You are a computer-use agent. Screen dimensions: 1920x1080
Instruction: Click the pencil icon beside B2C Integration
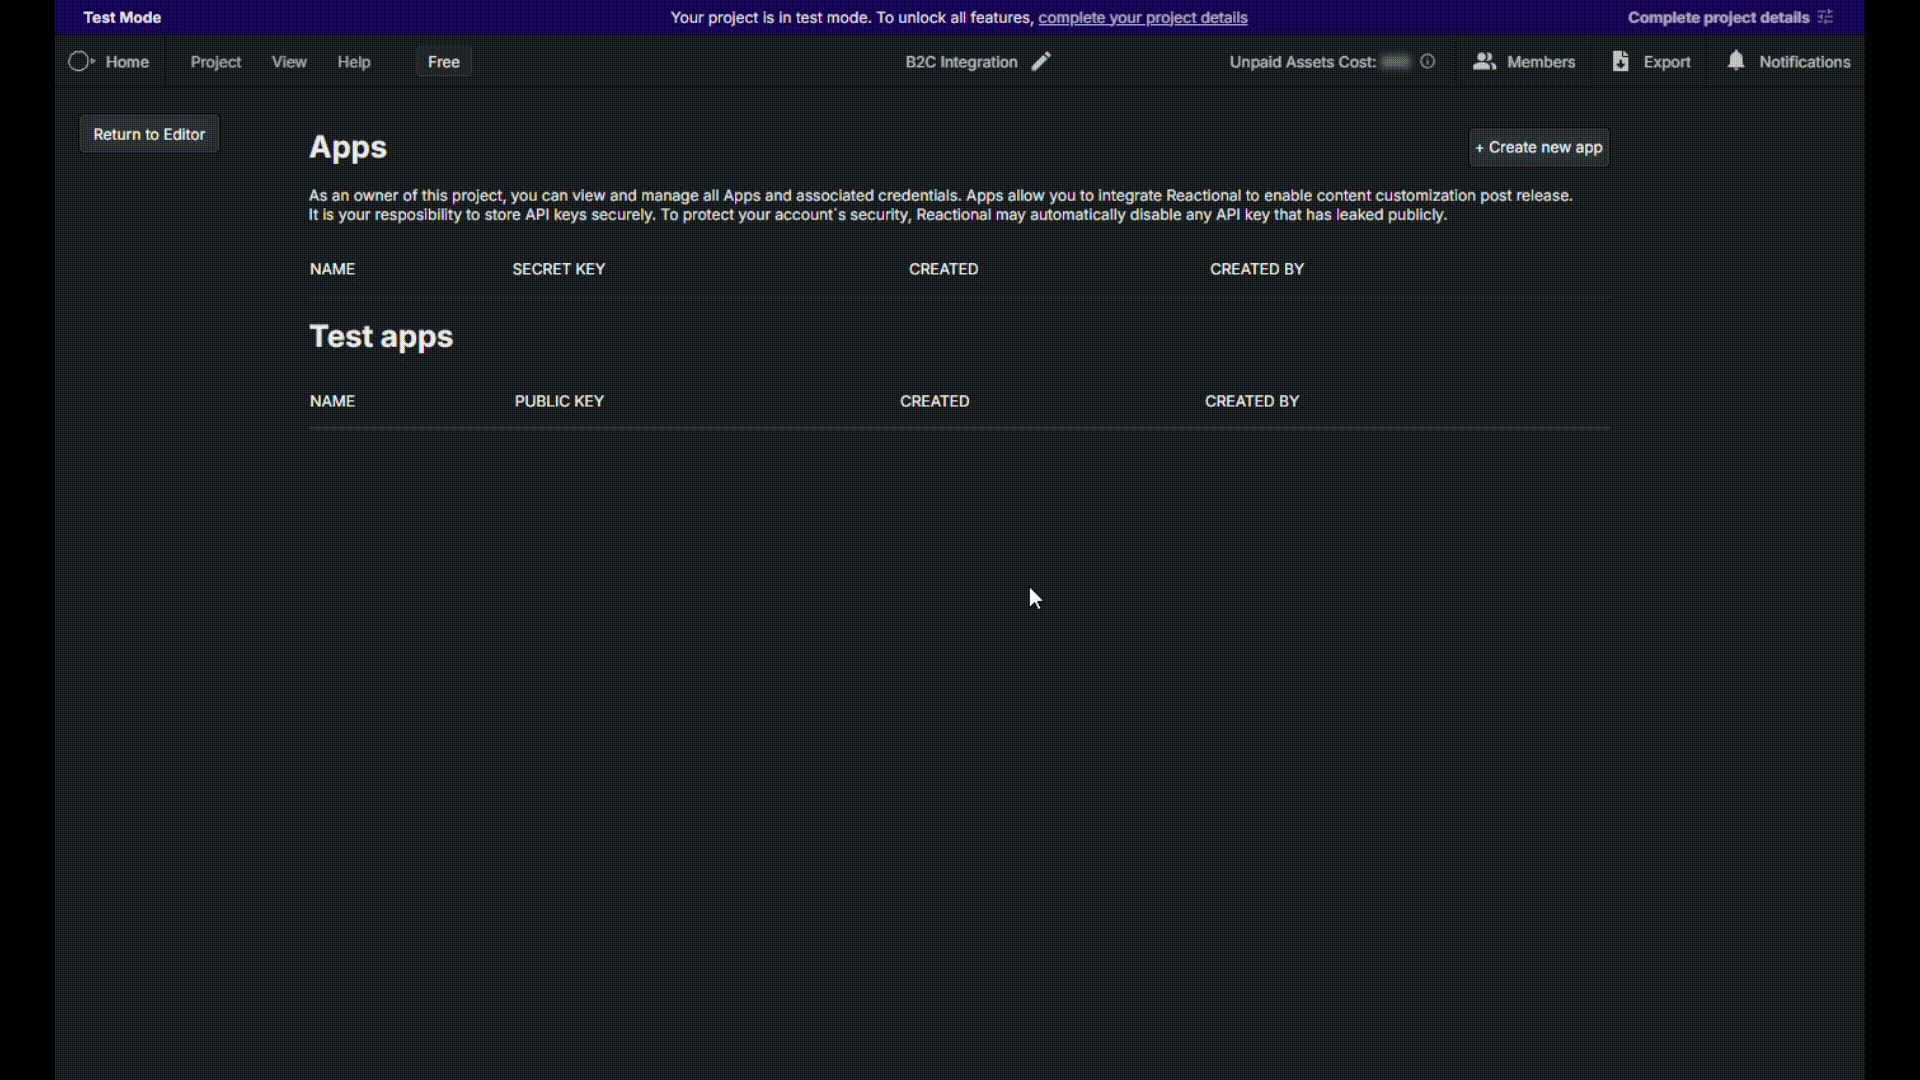tap(1041, 62)
